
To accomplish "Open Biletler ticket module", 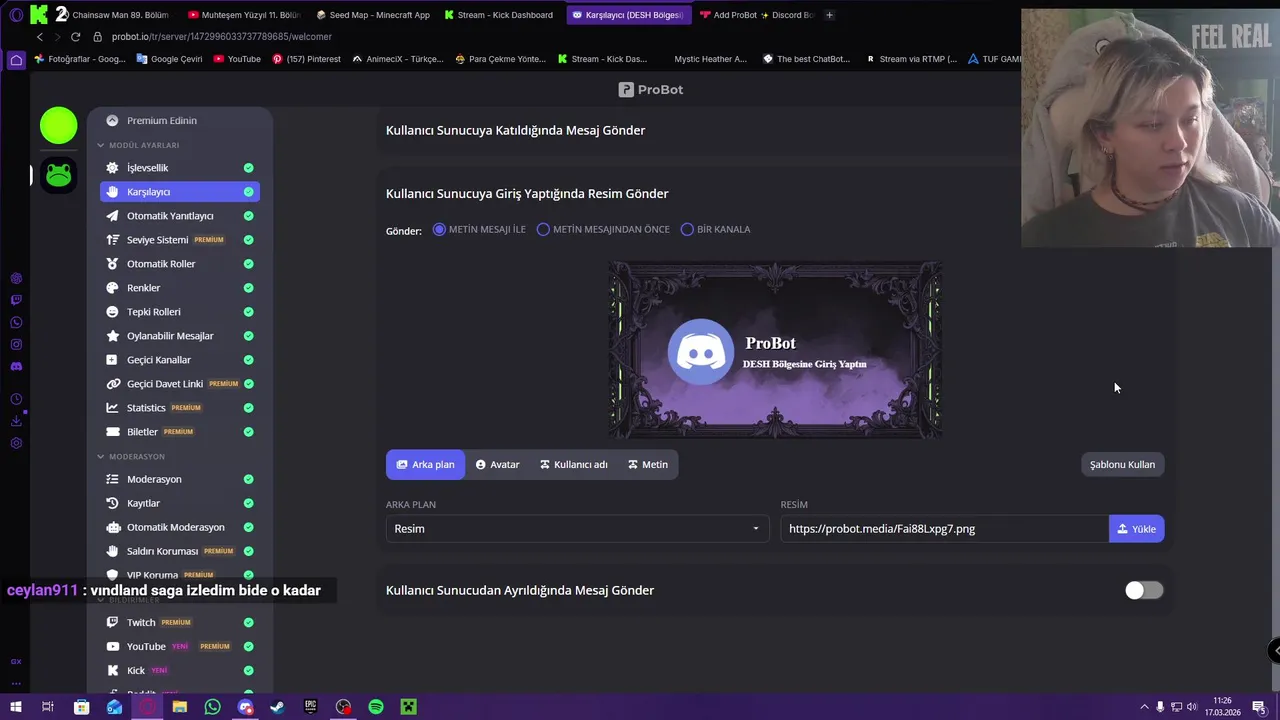I will [179, 432].
